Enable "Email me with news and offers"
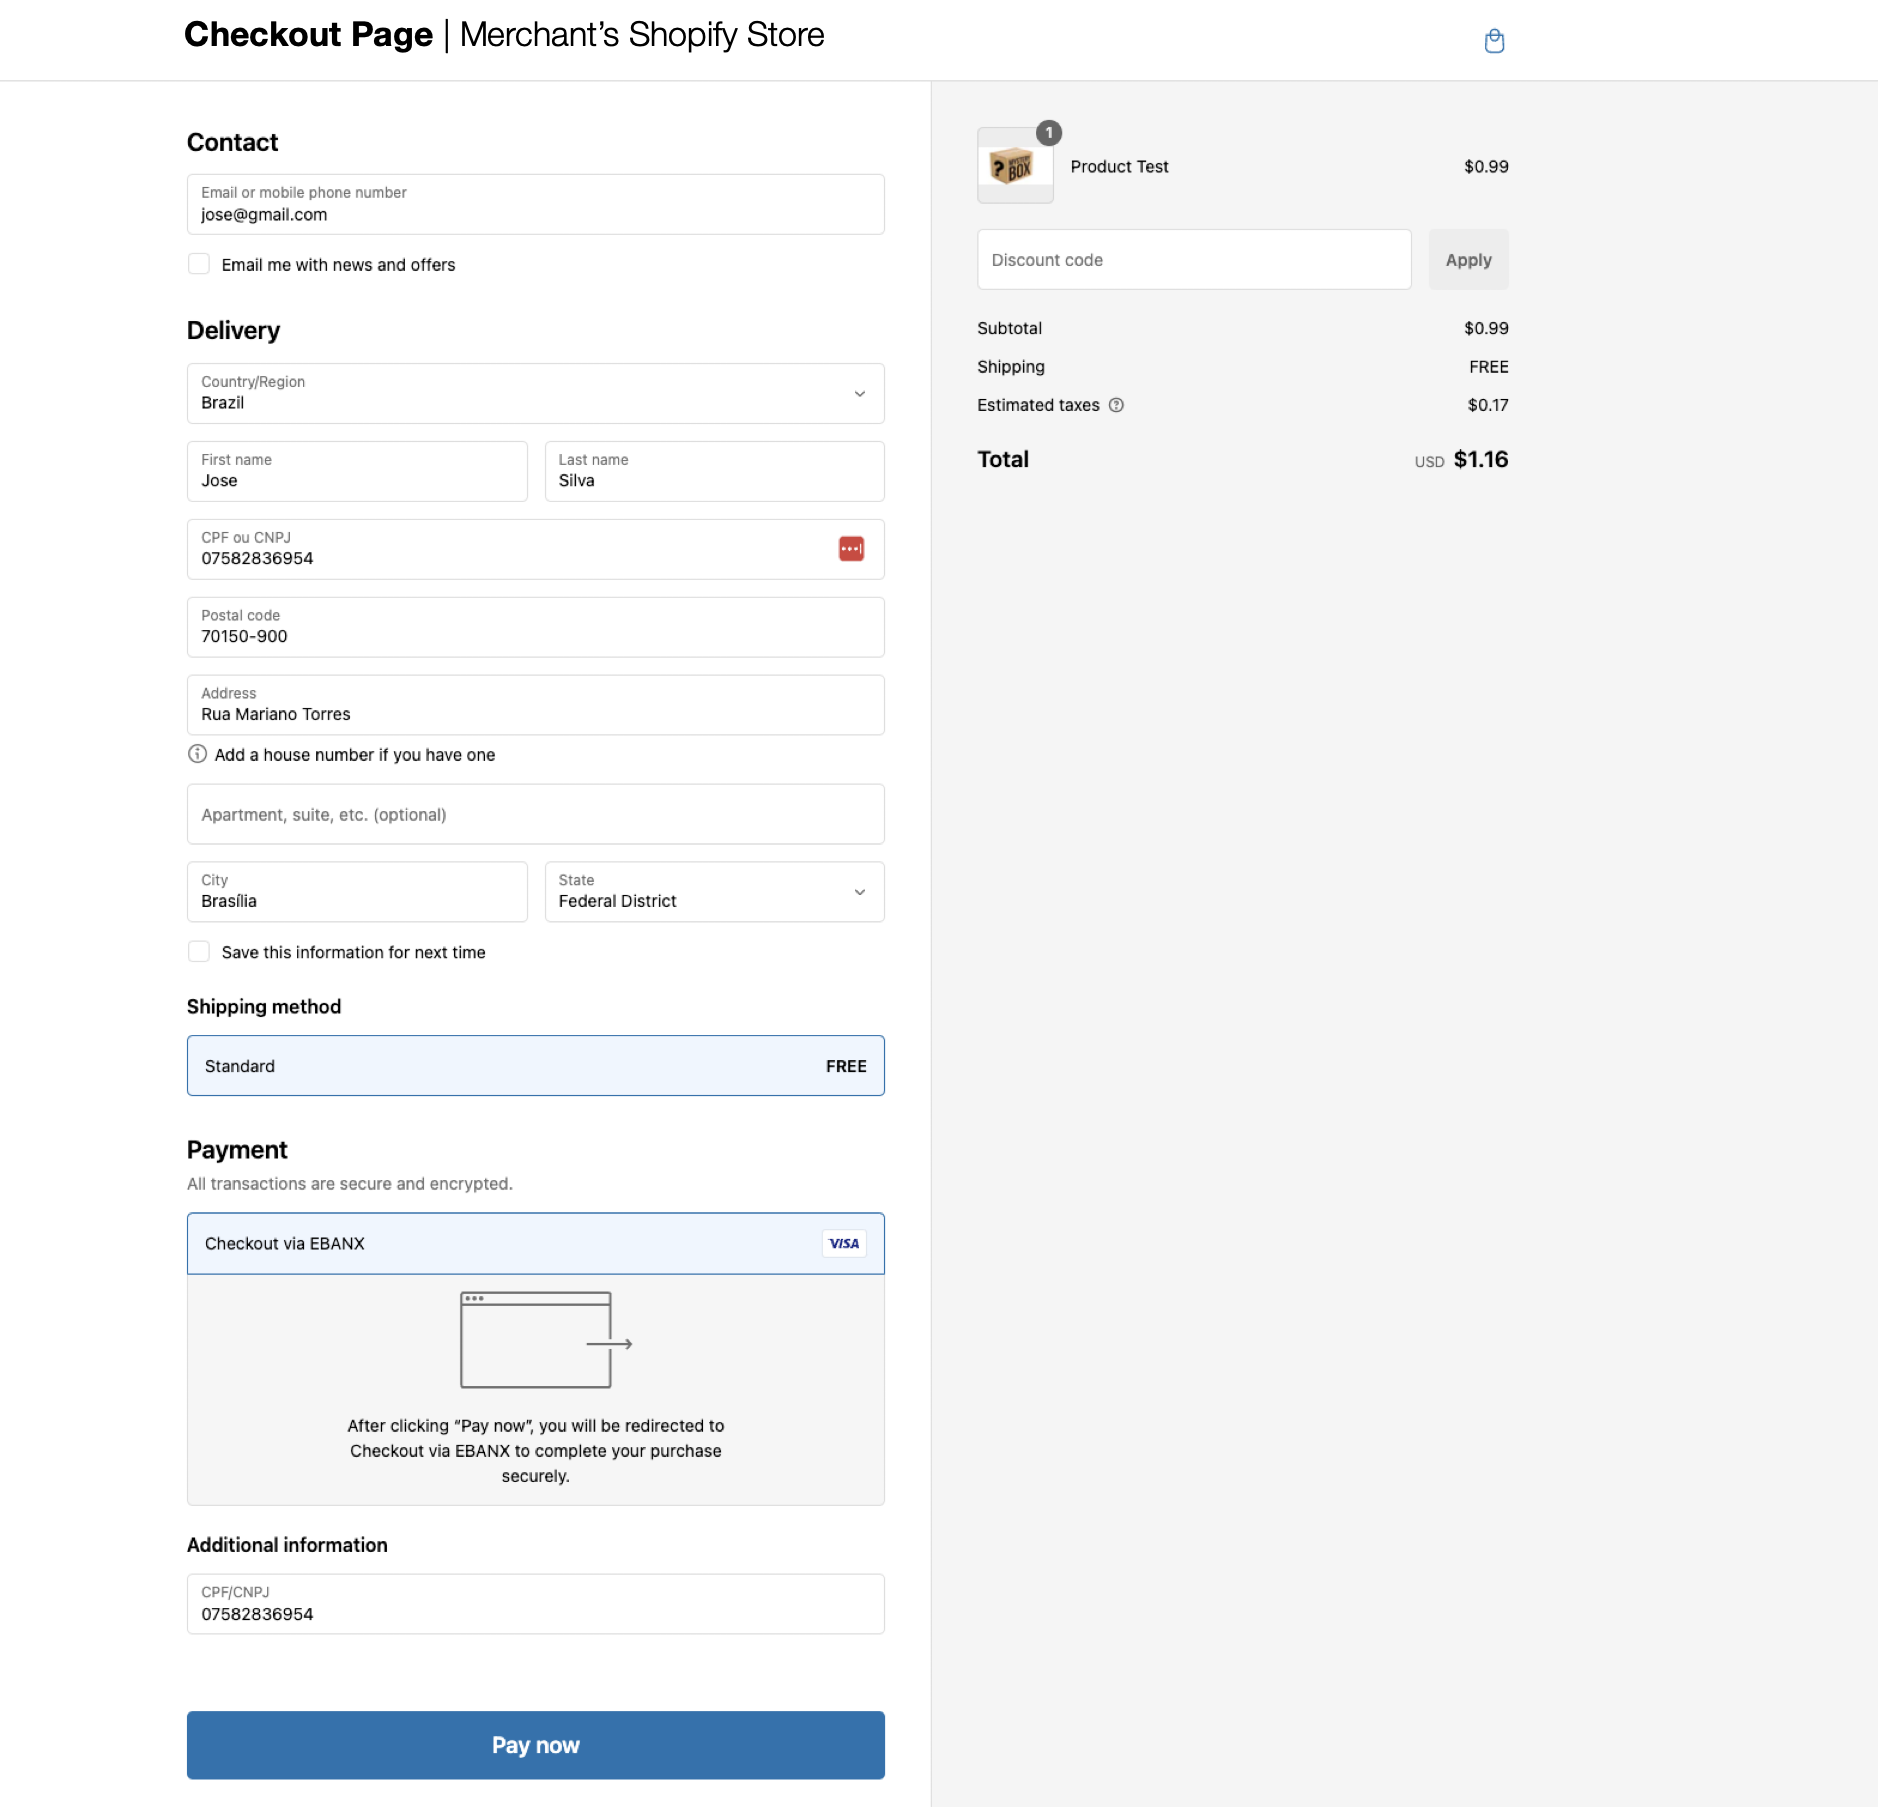 [x=199, y=263]
